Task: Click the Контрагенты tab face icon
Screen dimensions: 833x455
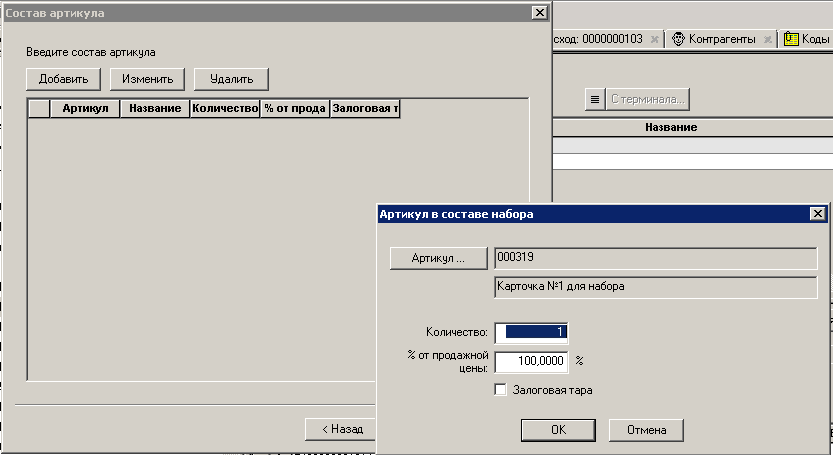Action: pyautogui.click(x=678, y=39)
